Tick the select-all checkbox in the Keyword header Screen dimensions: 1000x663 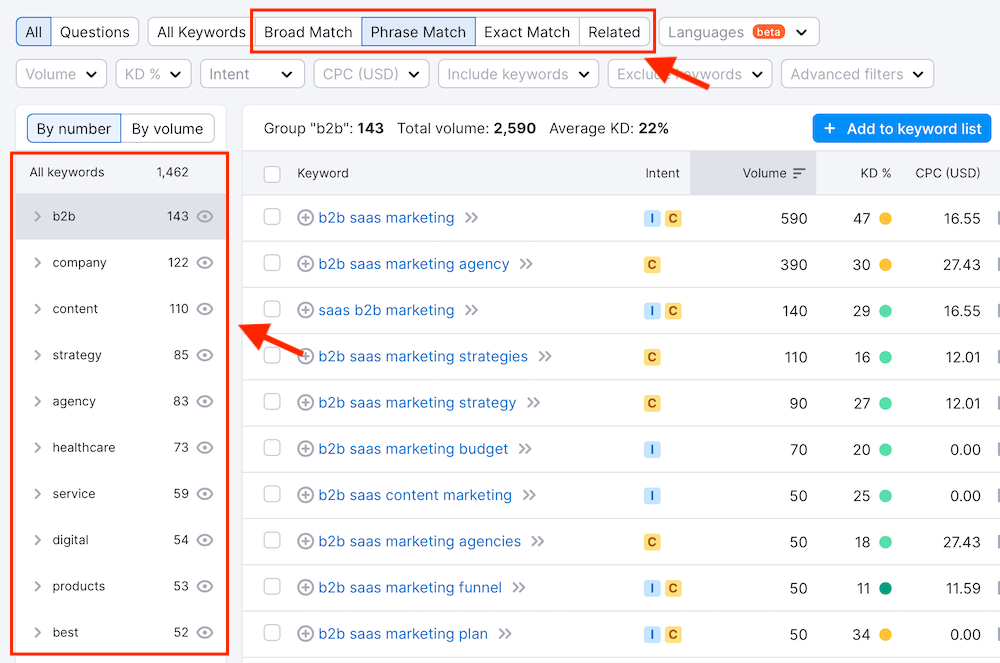click(x=272, y=174)
